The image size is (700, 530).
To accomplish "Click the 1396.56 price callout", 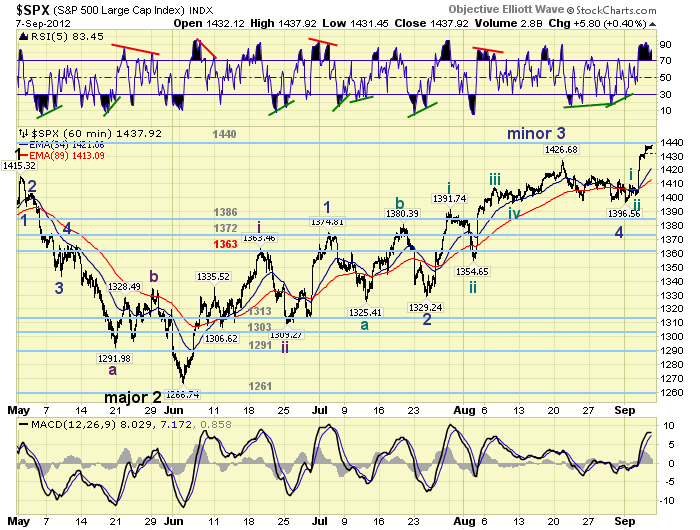I will click(624, 214).
